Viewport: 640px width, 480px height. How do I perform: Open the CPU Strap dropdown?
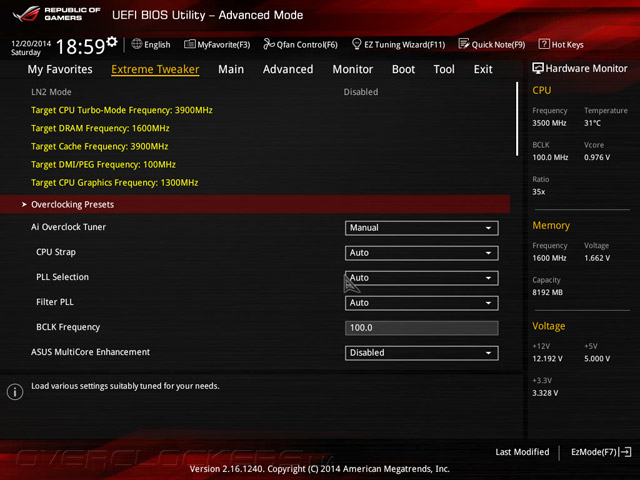422,253
